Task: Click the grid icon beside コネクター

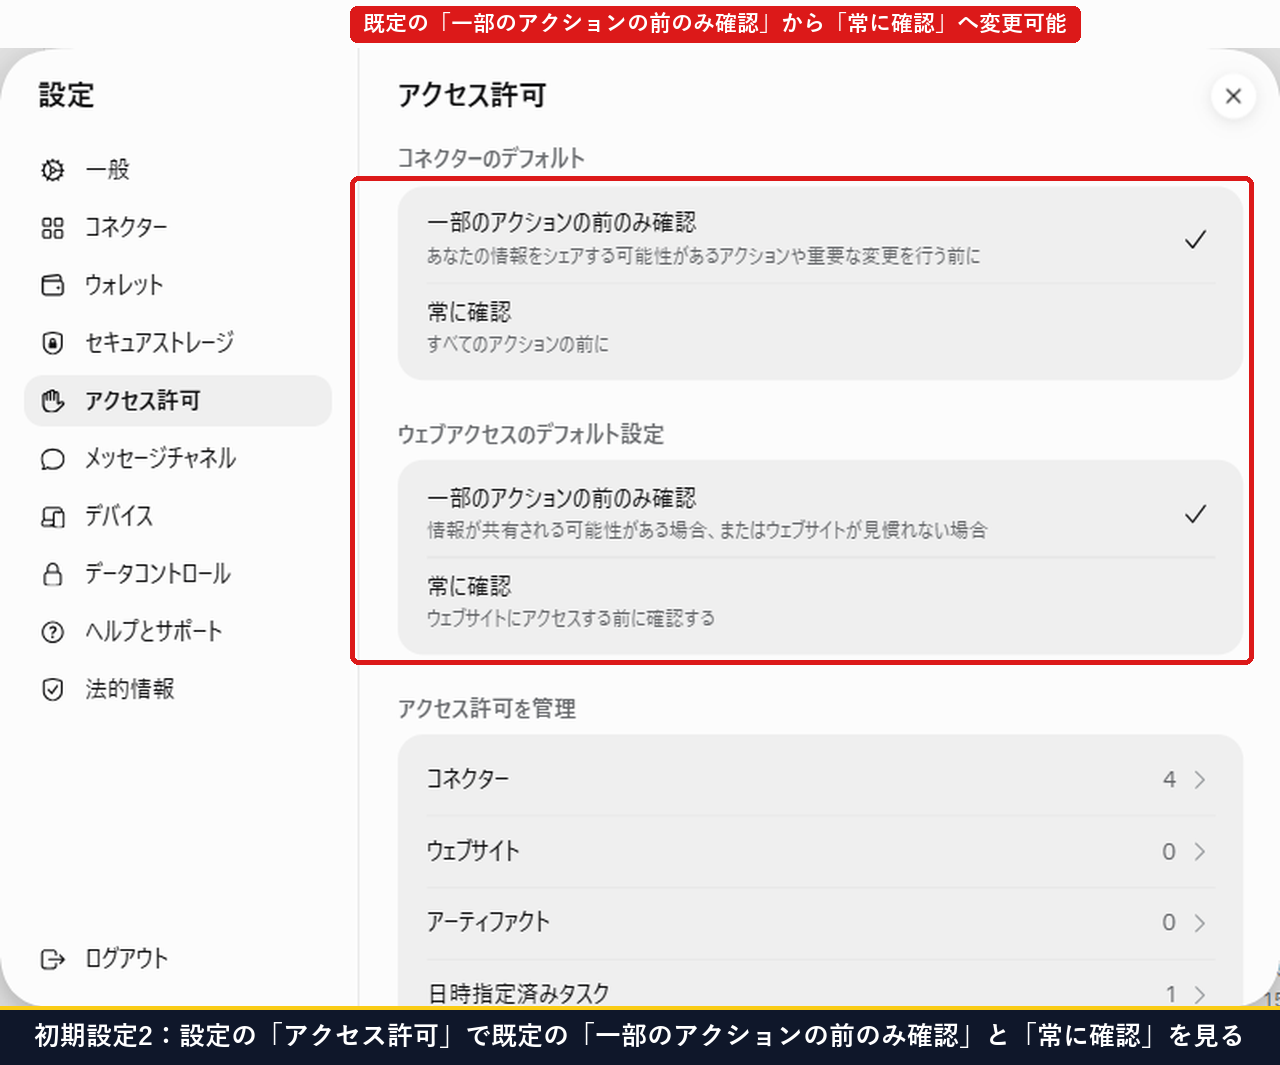Action: pos(53,228)
